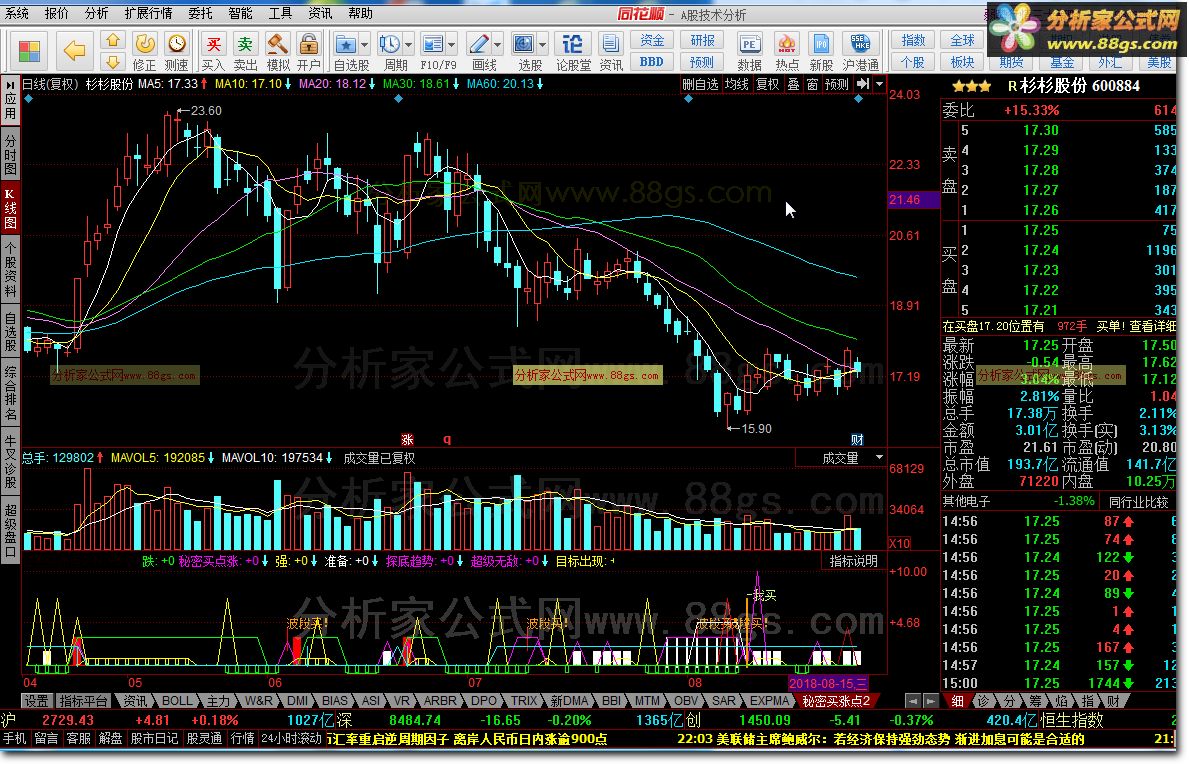
Task: Toggle the 窗 window layout option
Action: (x=812, y=84)
